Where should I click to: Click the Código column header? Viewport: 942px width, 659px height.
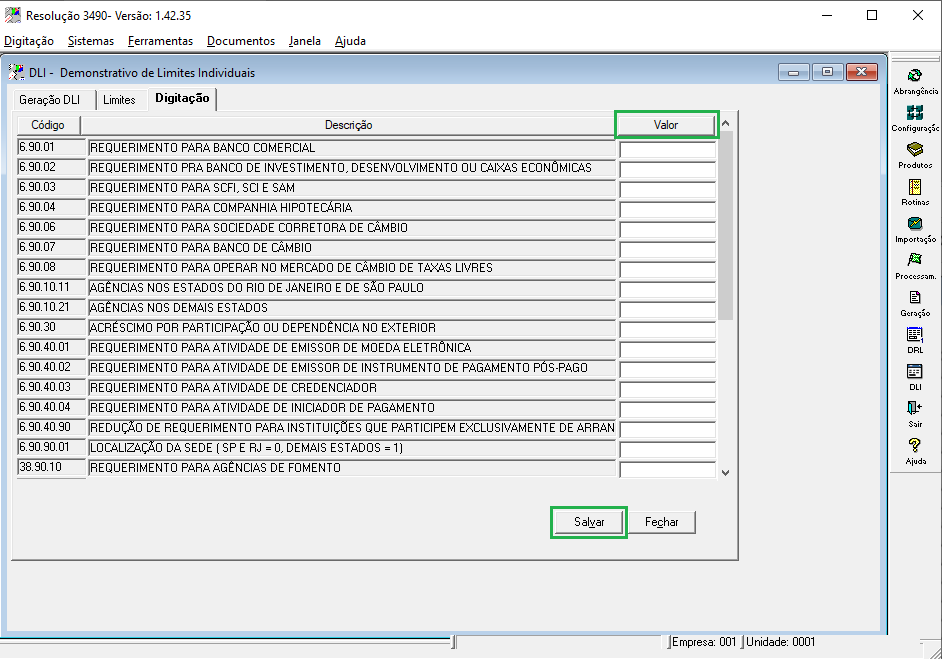(48, 125)
